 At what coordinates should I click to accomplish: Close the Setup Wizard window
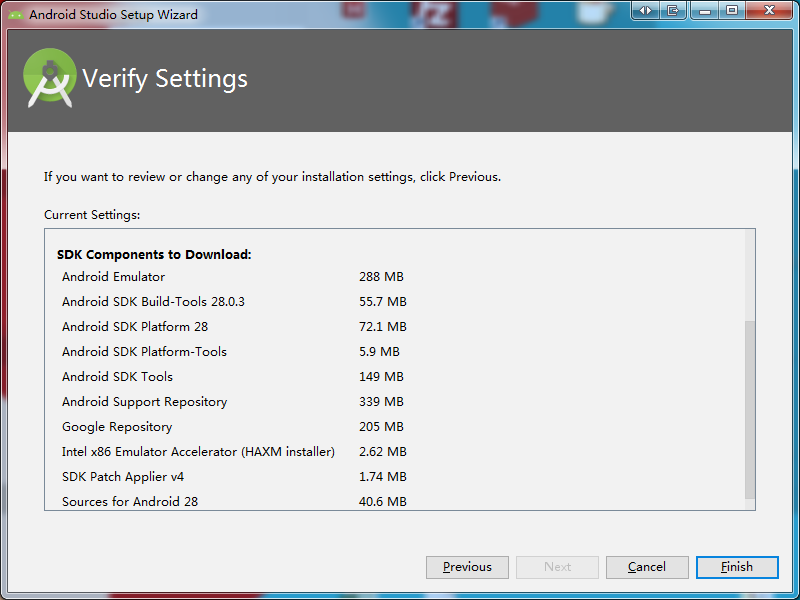[x=770, y=10]
